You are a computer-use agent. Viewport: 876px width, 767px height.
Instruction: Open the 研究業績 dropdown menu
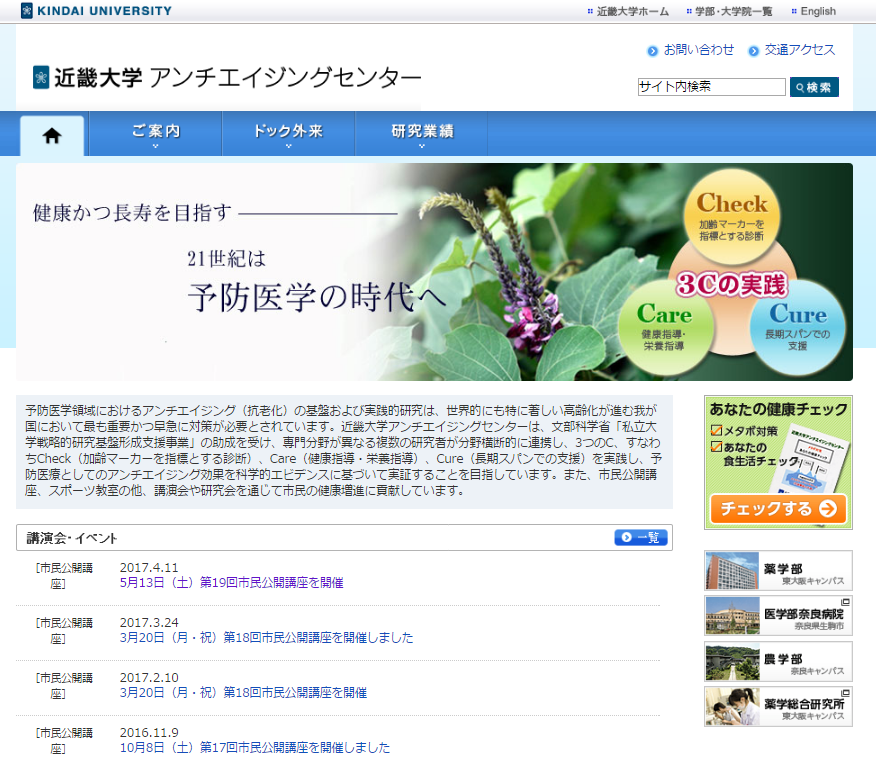click(x=421, y=134)
